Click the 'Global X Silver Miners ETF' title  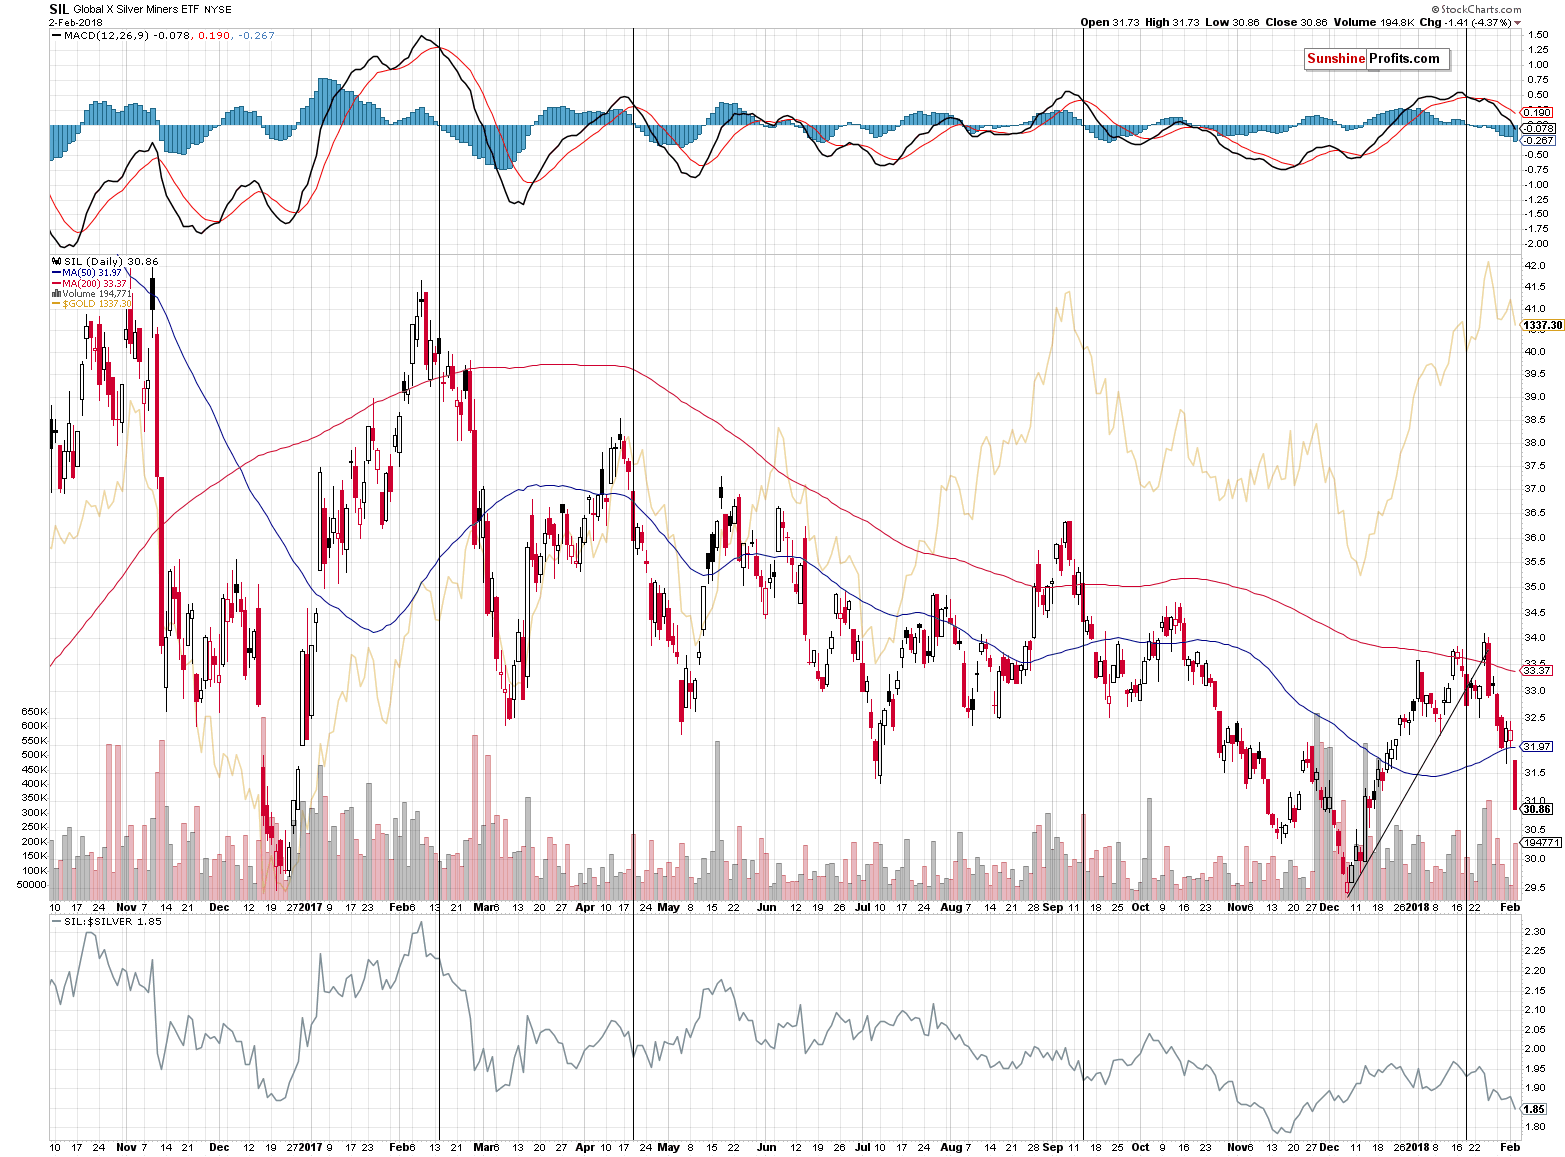coord(136,10)
